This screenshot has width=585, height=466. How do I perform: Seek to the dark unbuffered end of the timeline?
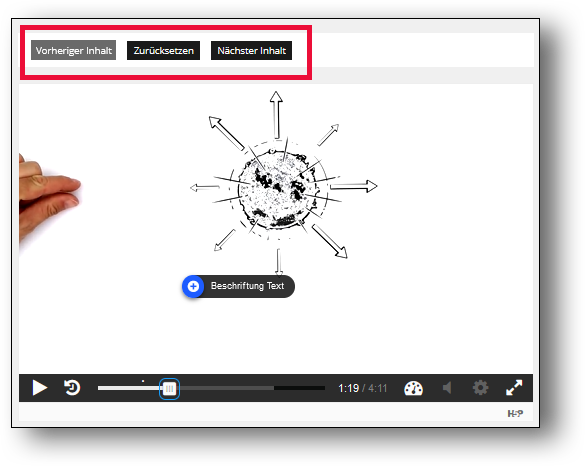pyautogui.click(x=300, y=388)
